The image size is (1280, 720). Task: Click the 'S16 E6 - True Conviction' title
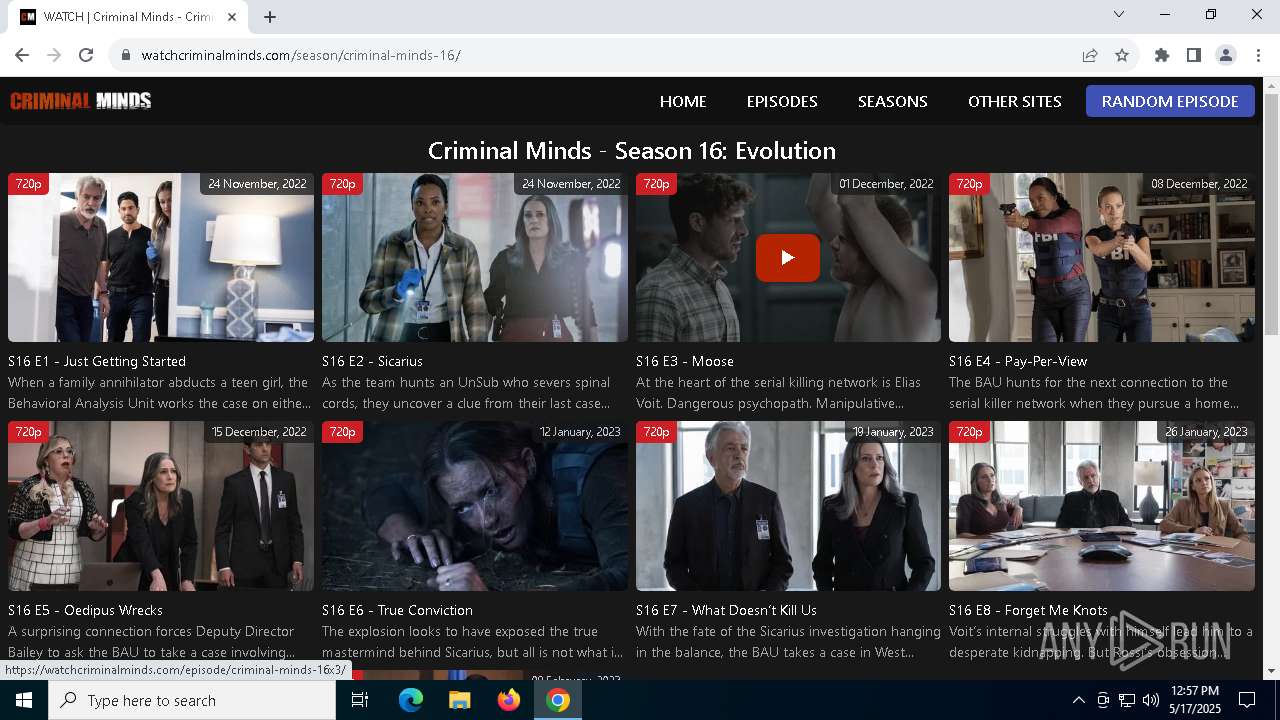pyautogui.click(x=397, y=610)
